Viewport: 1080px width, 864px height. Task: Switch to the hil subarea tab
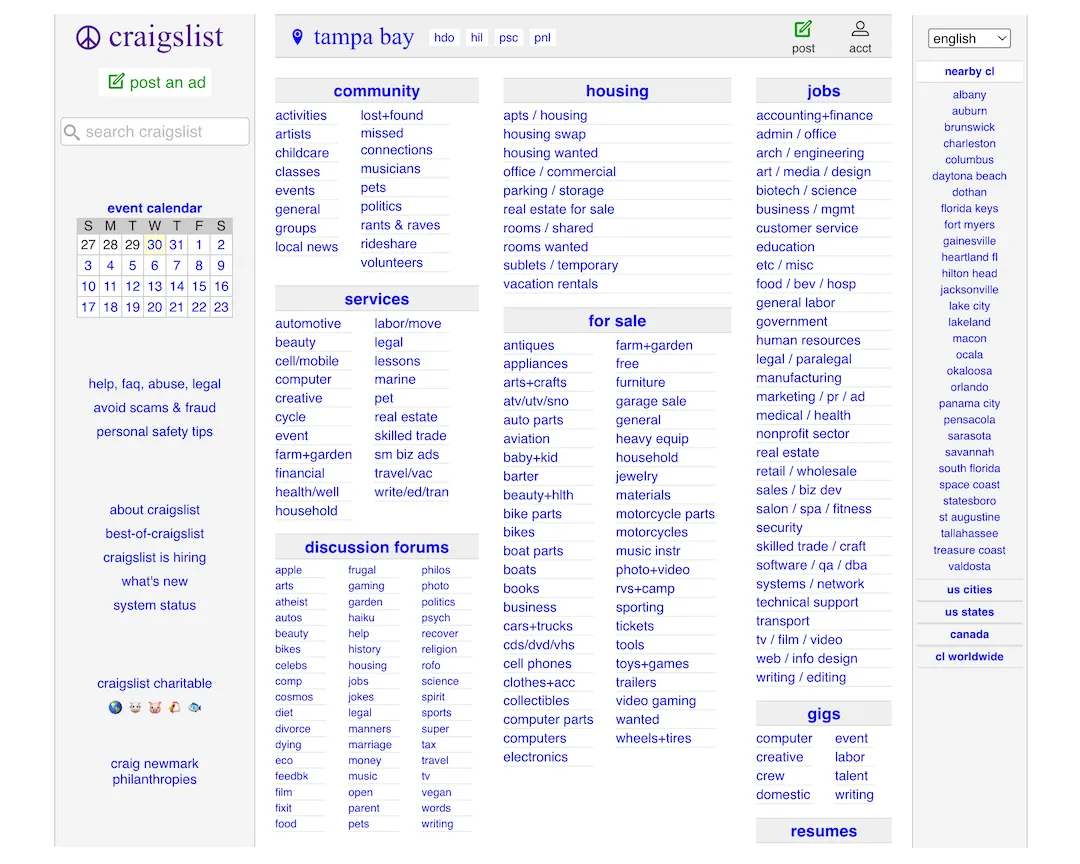[477, 38]
